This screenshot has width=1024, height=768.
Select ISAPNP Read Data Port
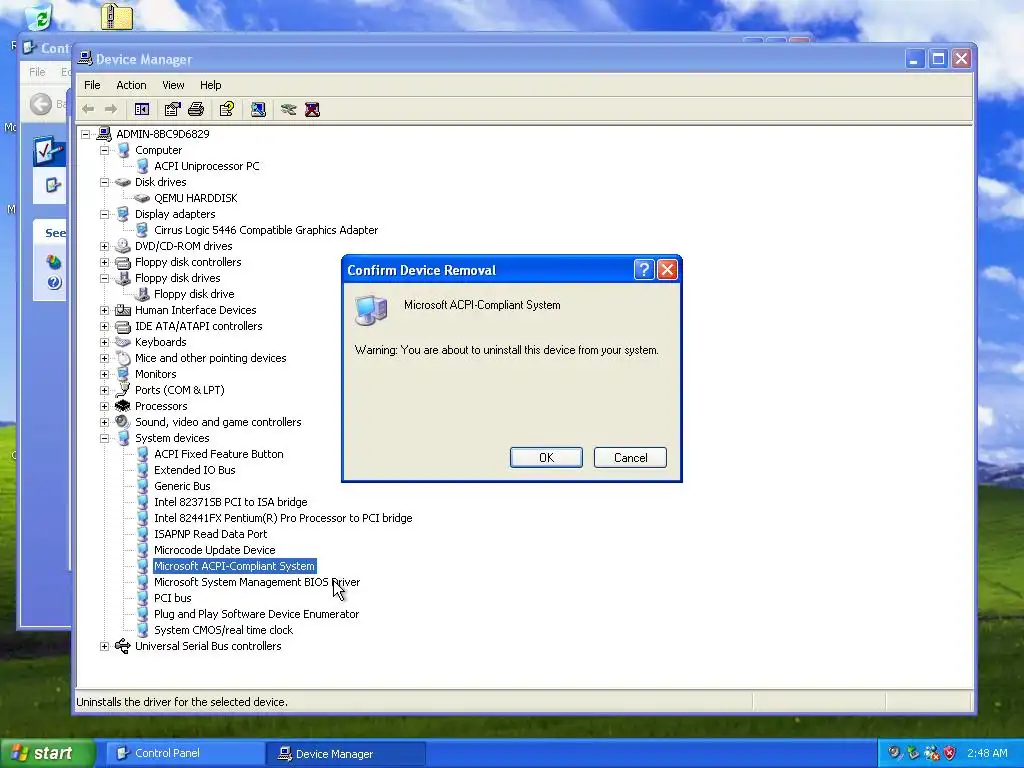pos(210,534)
